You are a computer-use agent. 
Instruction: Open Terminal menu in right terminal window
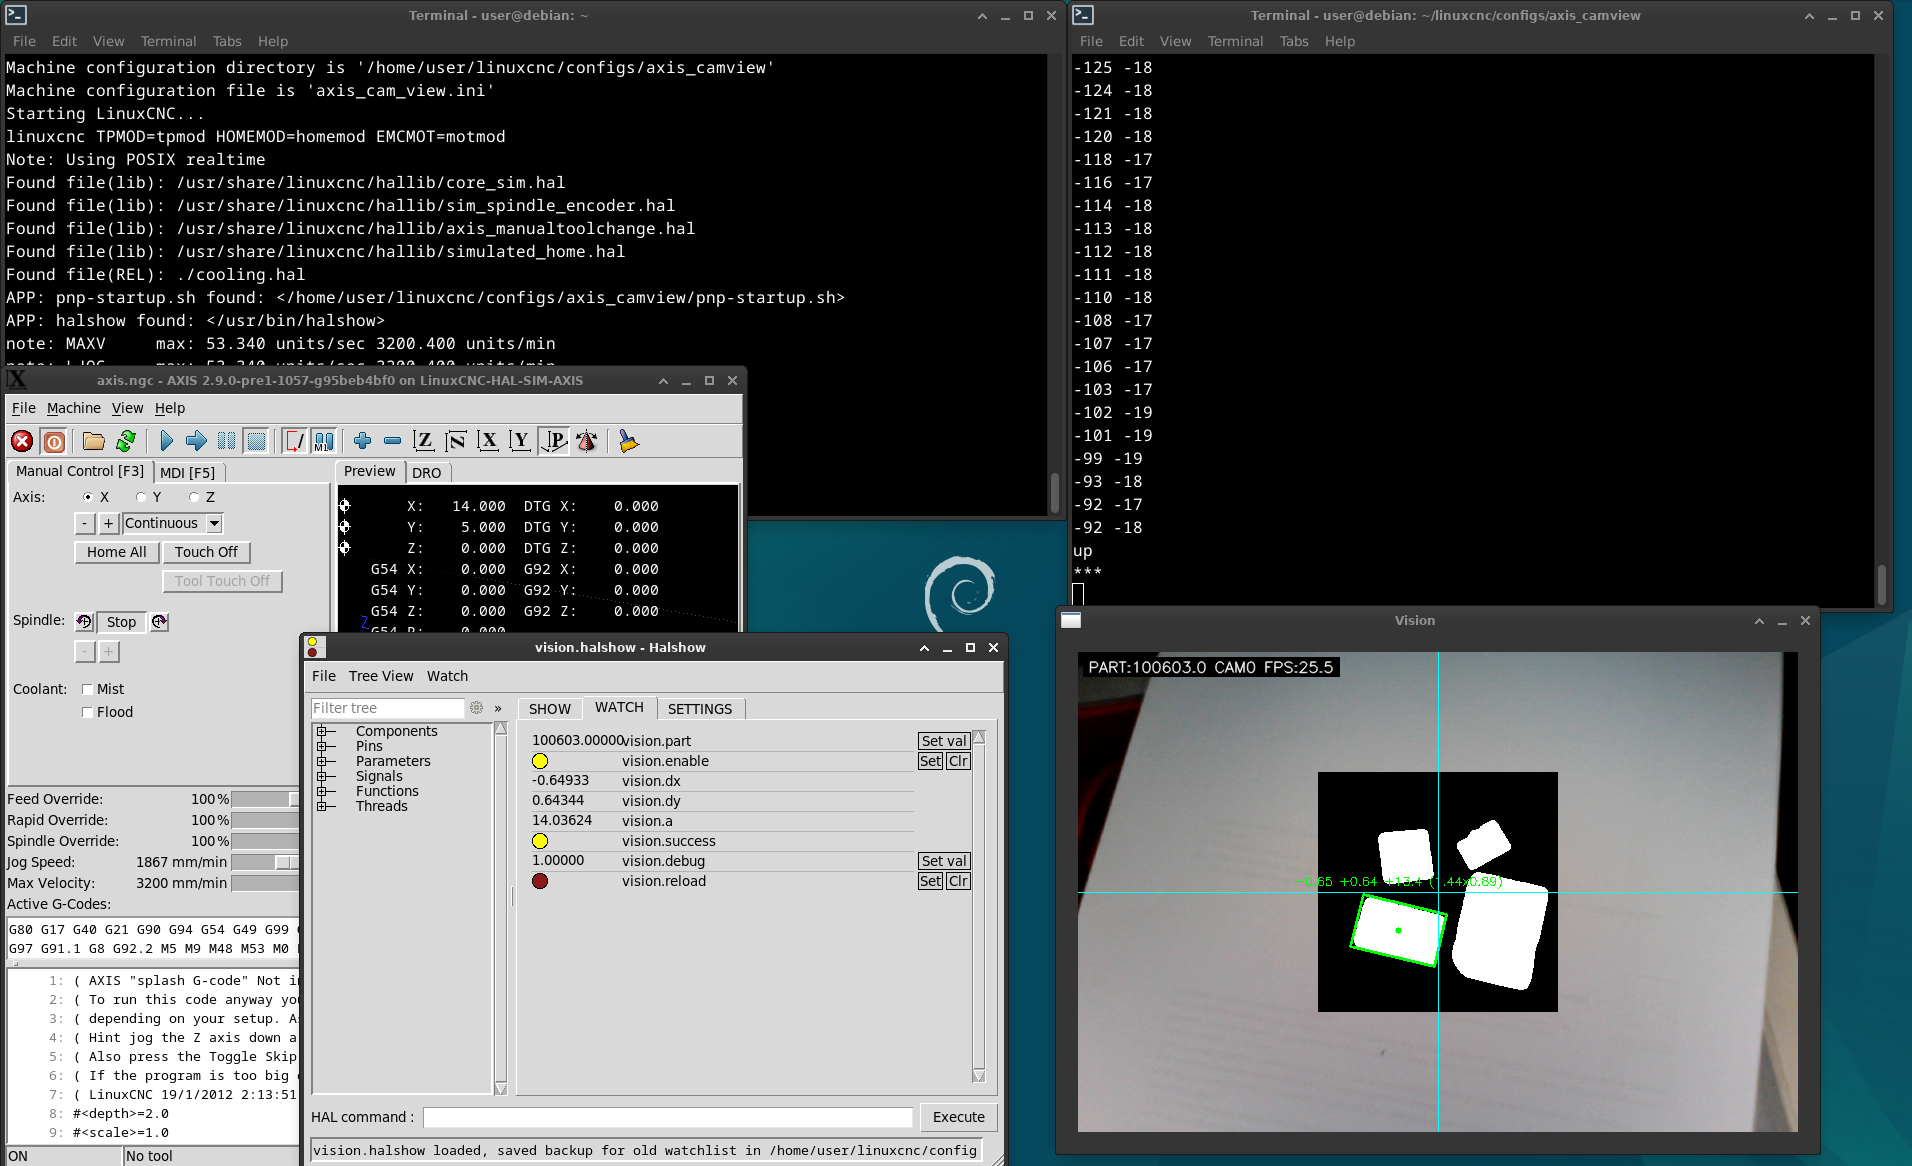1235,41
